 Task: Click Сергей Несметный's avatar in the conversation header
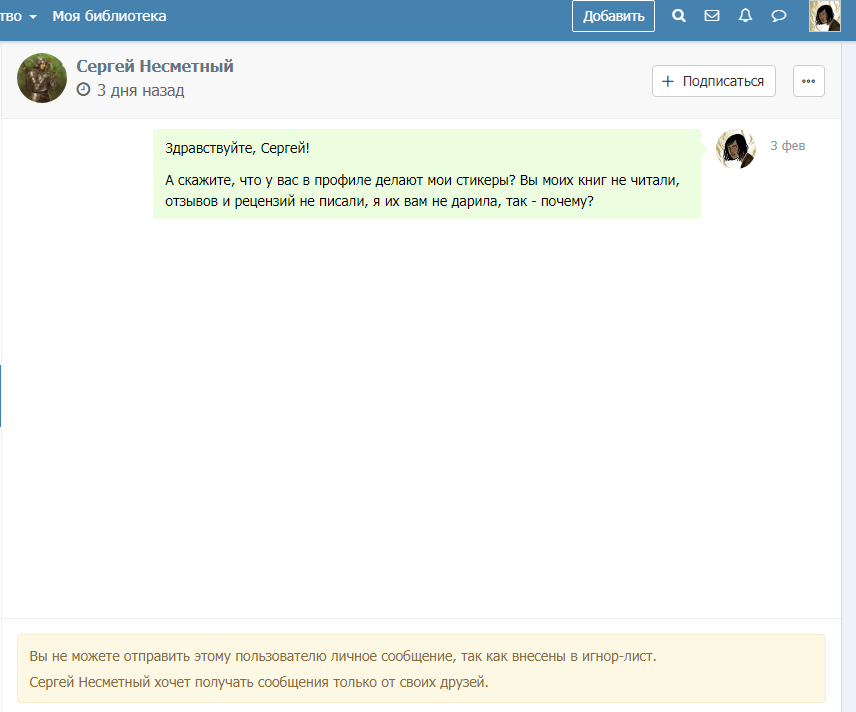pyautogui.click(x=42, y=78)
